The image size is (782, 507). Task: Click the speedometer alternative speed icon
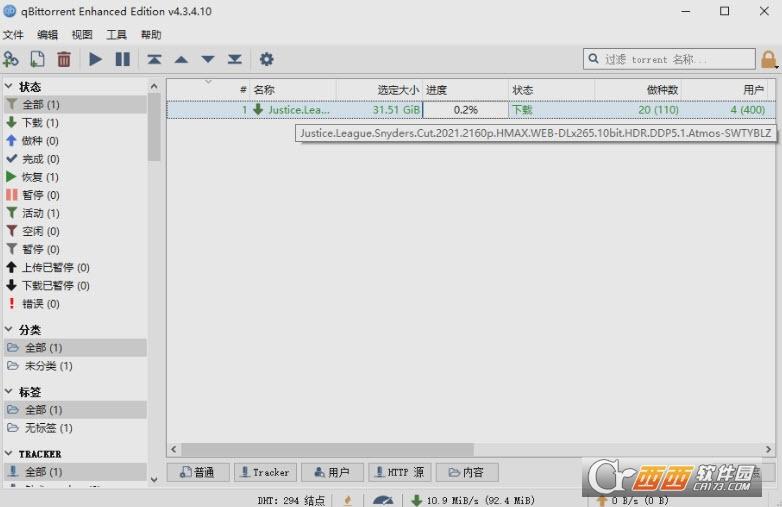tap(383, 500)
